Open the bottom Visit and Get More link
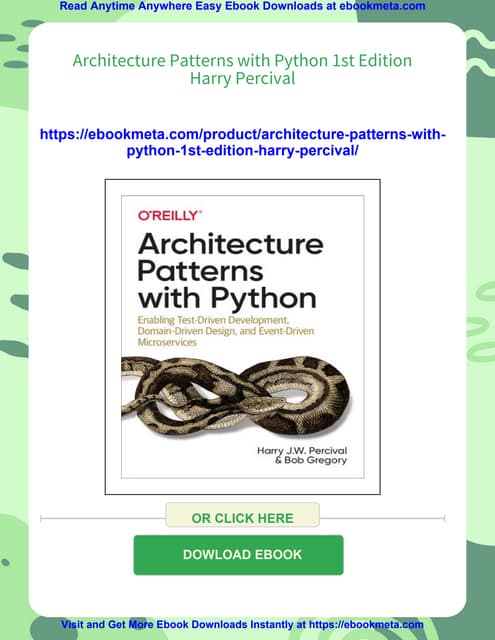Image resolution: width=495 pixels, height=640 pixels. point(242,624)
